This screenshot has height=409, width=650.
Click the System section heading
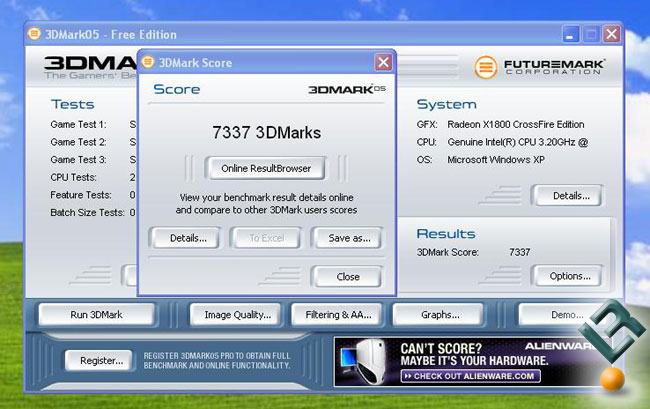[x=446, y=104]
